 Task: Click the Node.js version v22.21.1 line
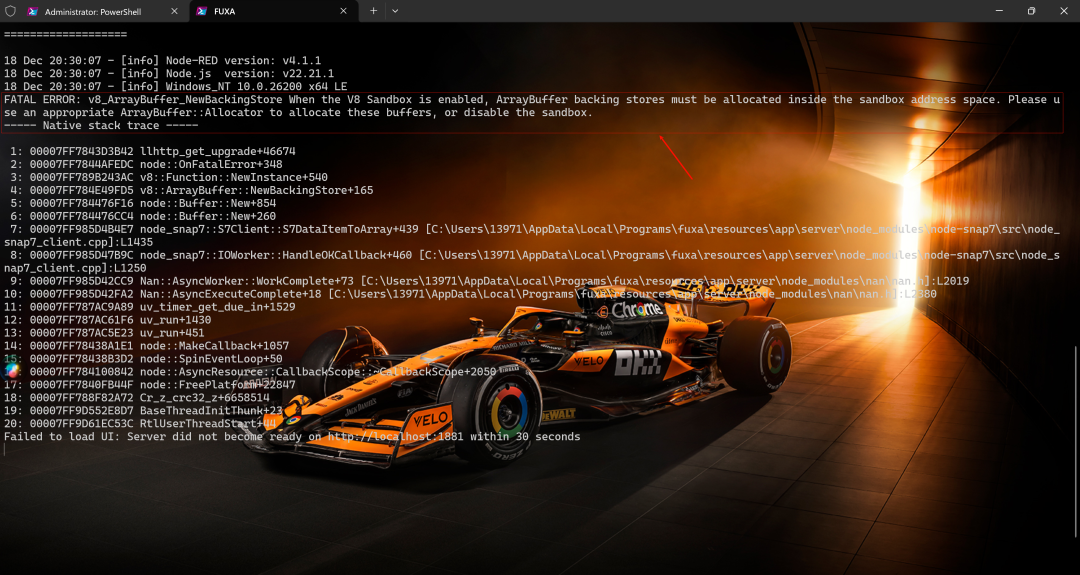[169, 74]
